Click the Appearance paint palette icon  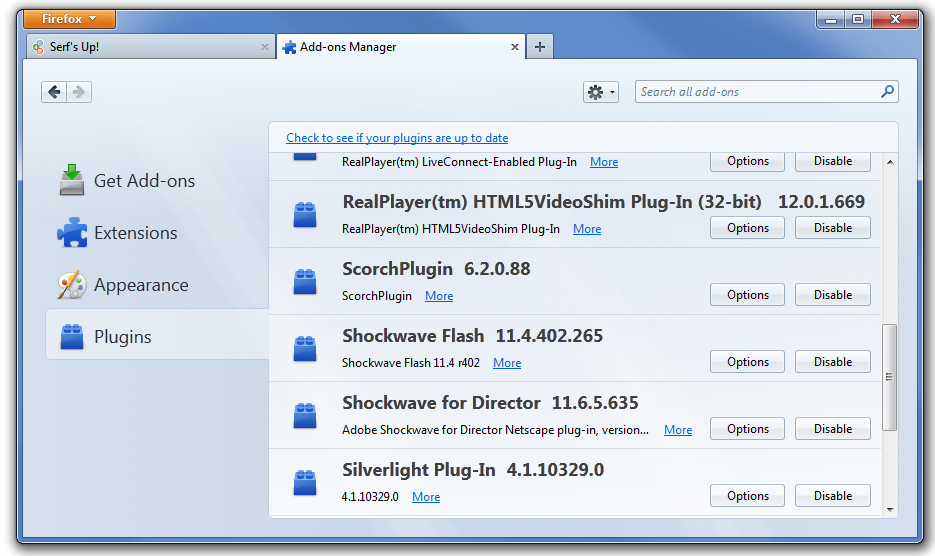[x=71, y=285]
